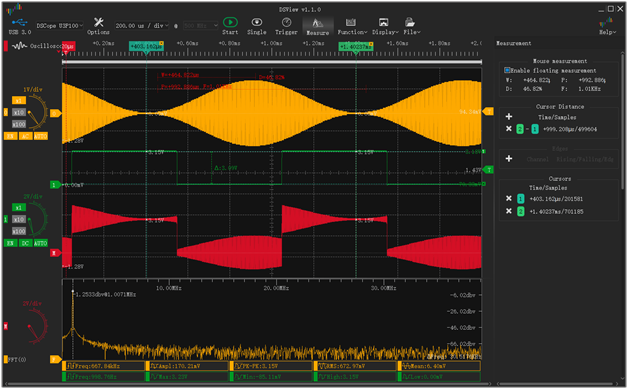Click the red math channel voltage dial
Viewport: 628px width, 389px height.
(x=37, y=327)
